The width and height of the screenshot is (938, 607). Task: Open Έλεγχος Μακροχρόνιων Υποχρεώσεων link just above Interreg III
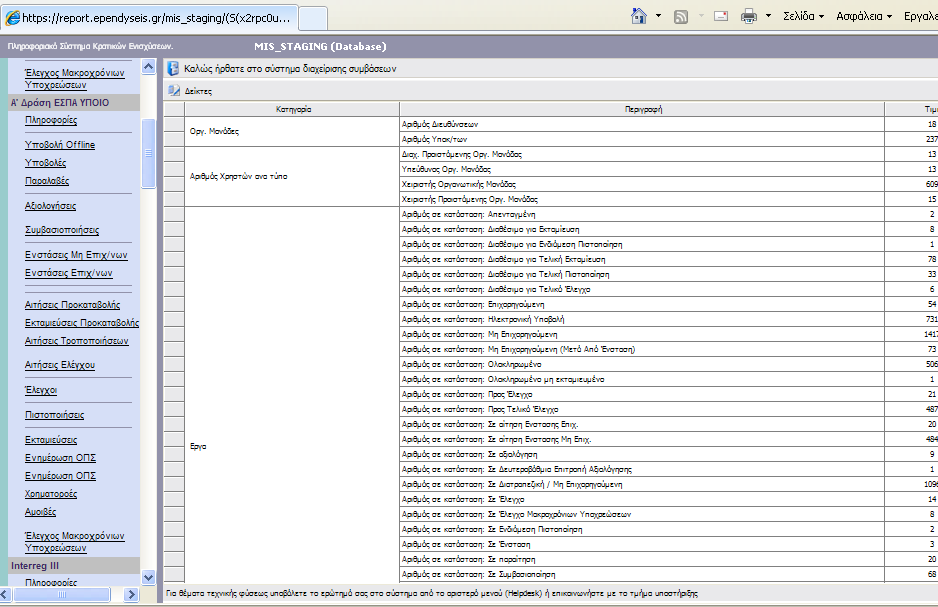point(75,542)
